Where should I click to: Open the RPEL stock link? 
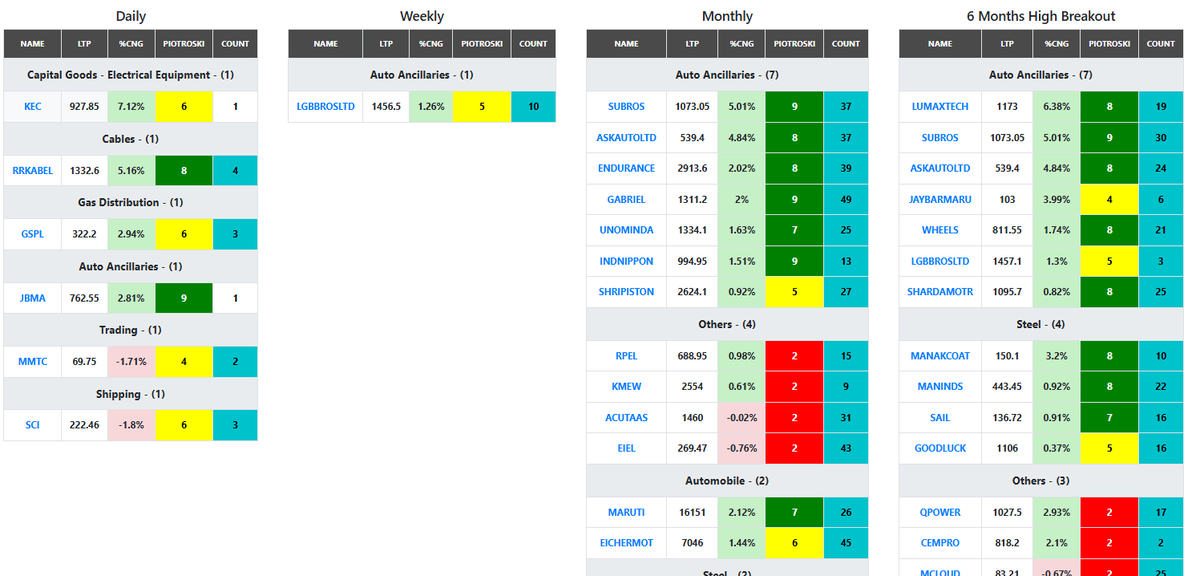tap(627, 356)
